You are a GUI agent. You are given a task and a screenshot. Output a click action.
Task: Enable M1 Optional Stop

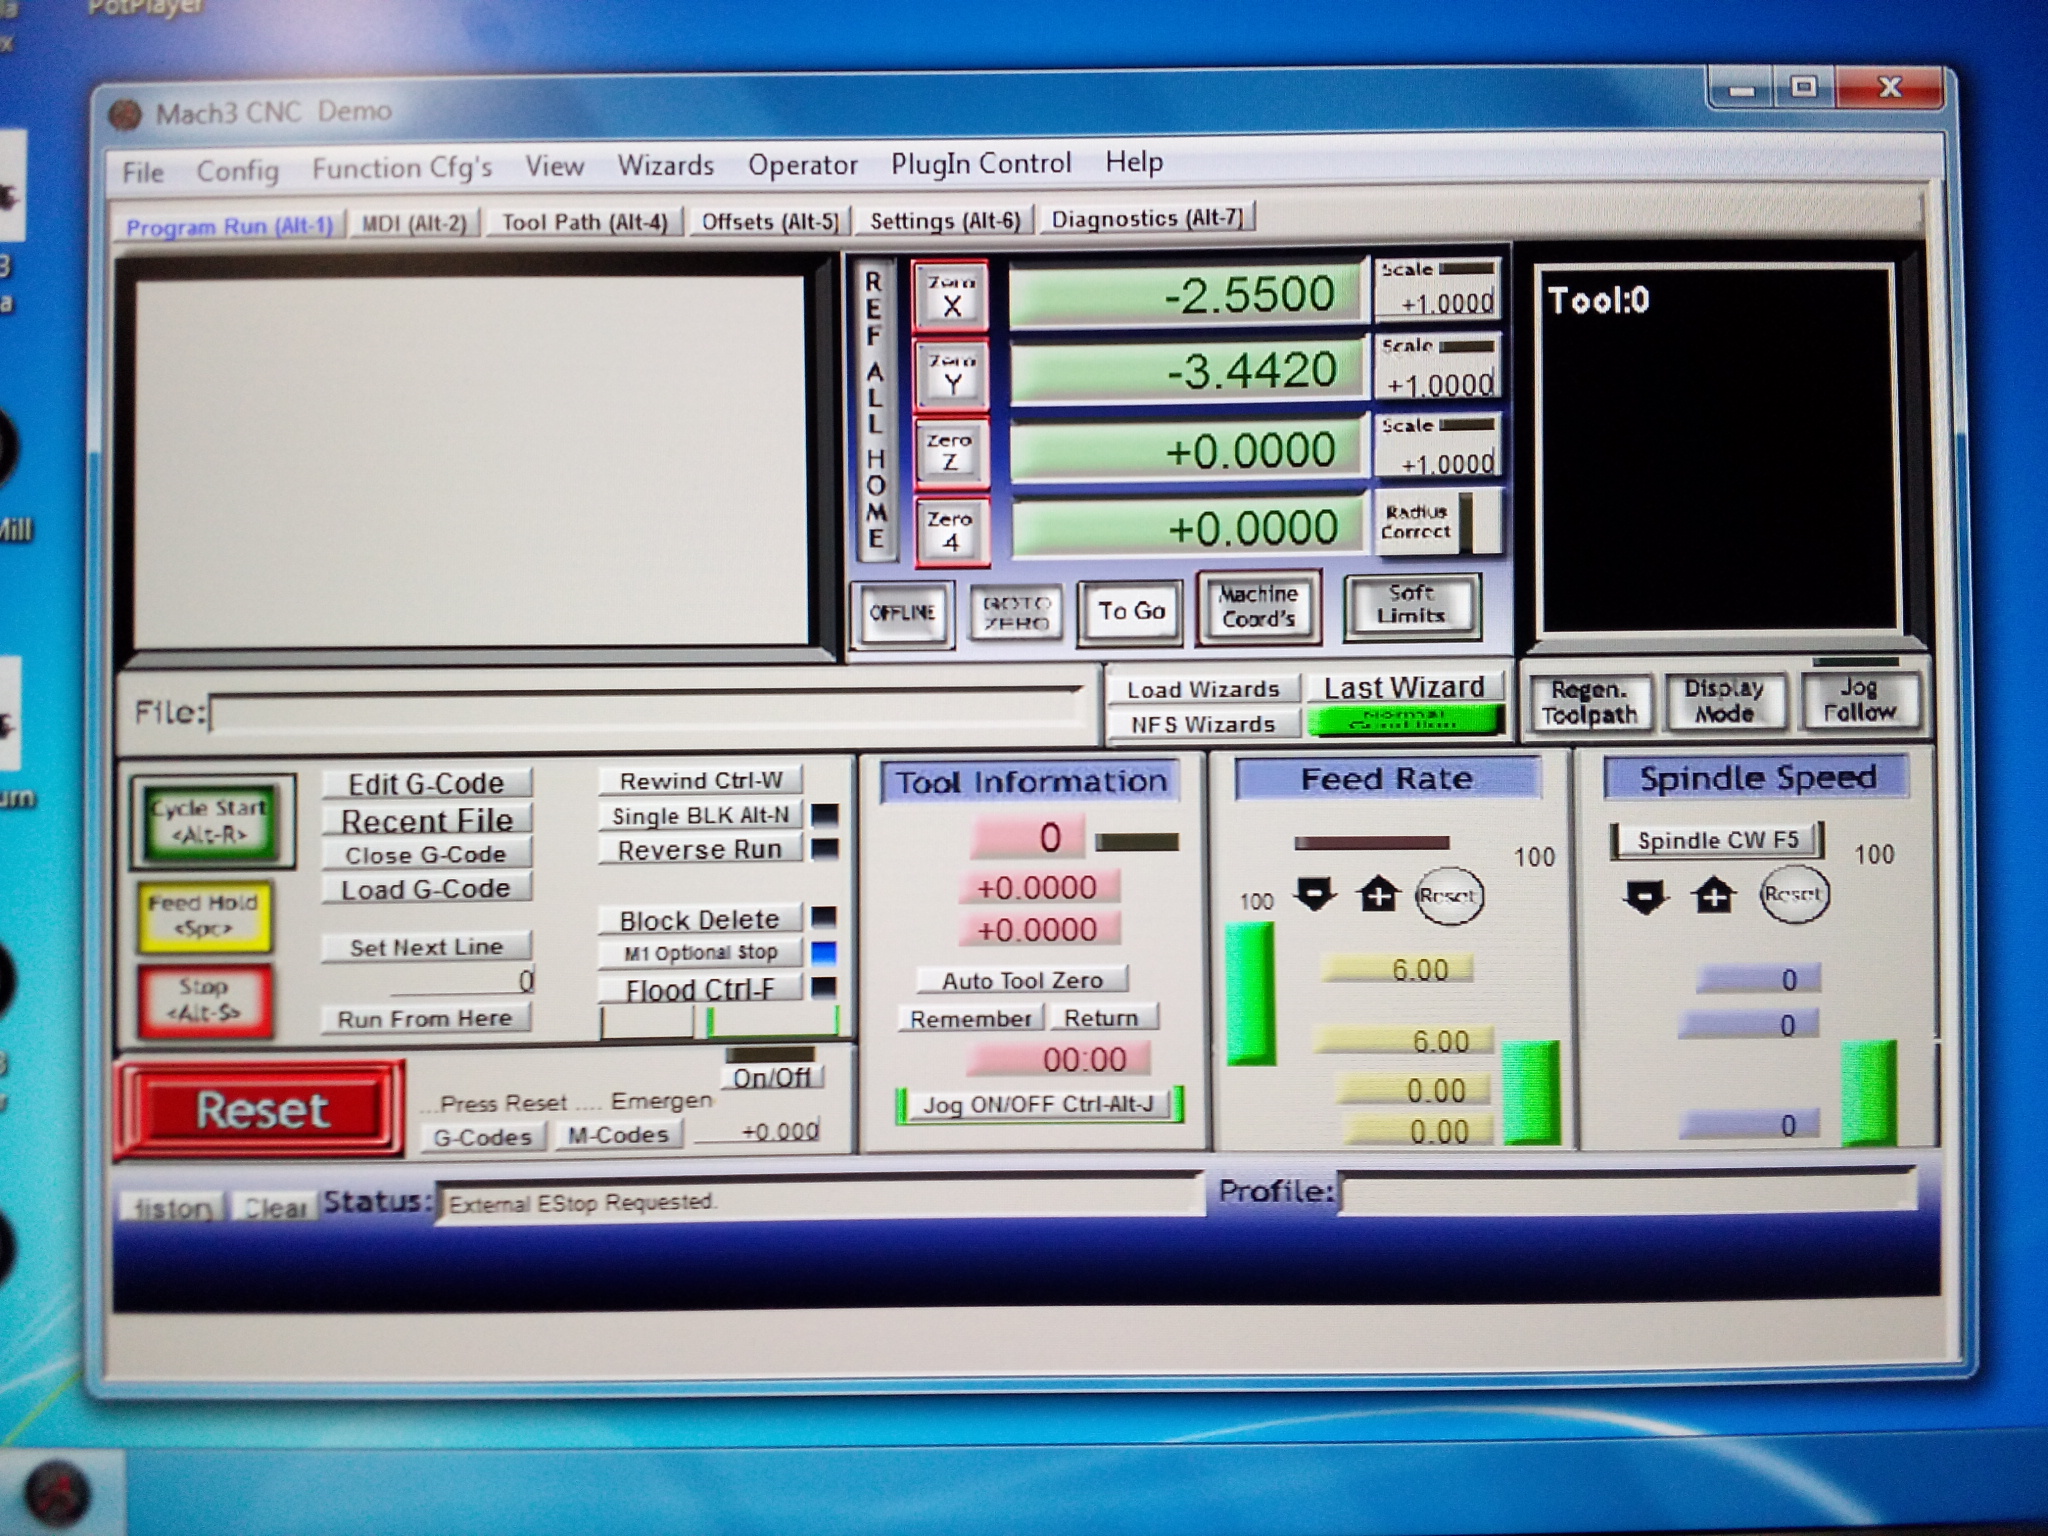click(x=700, y=953)
